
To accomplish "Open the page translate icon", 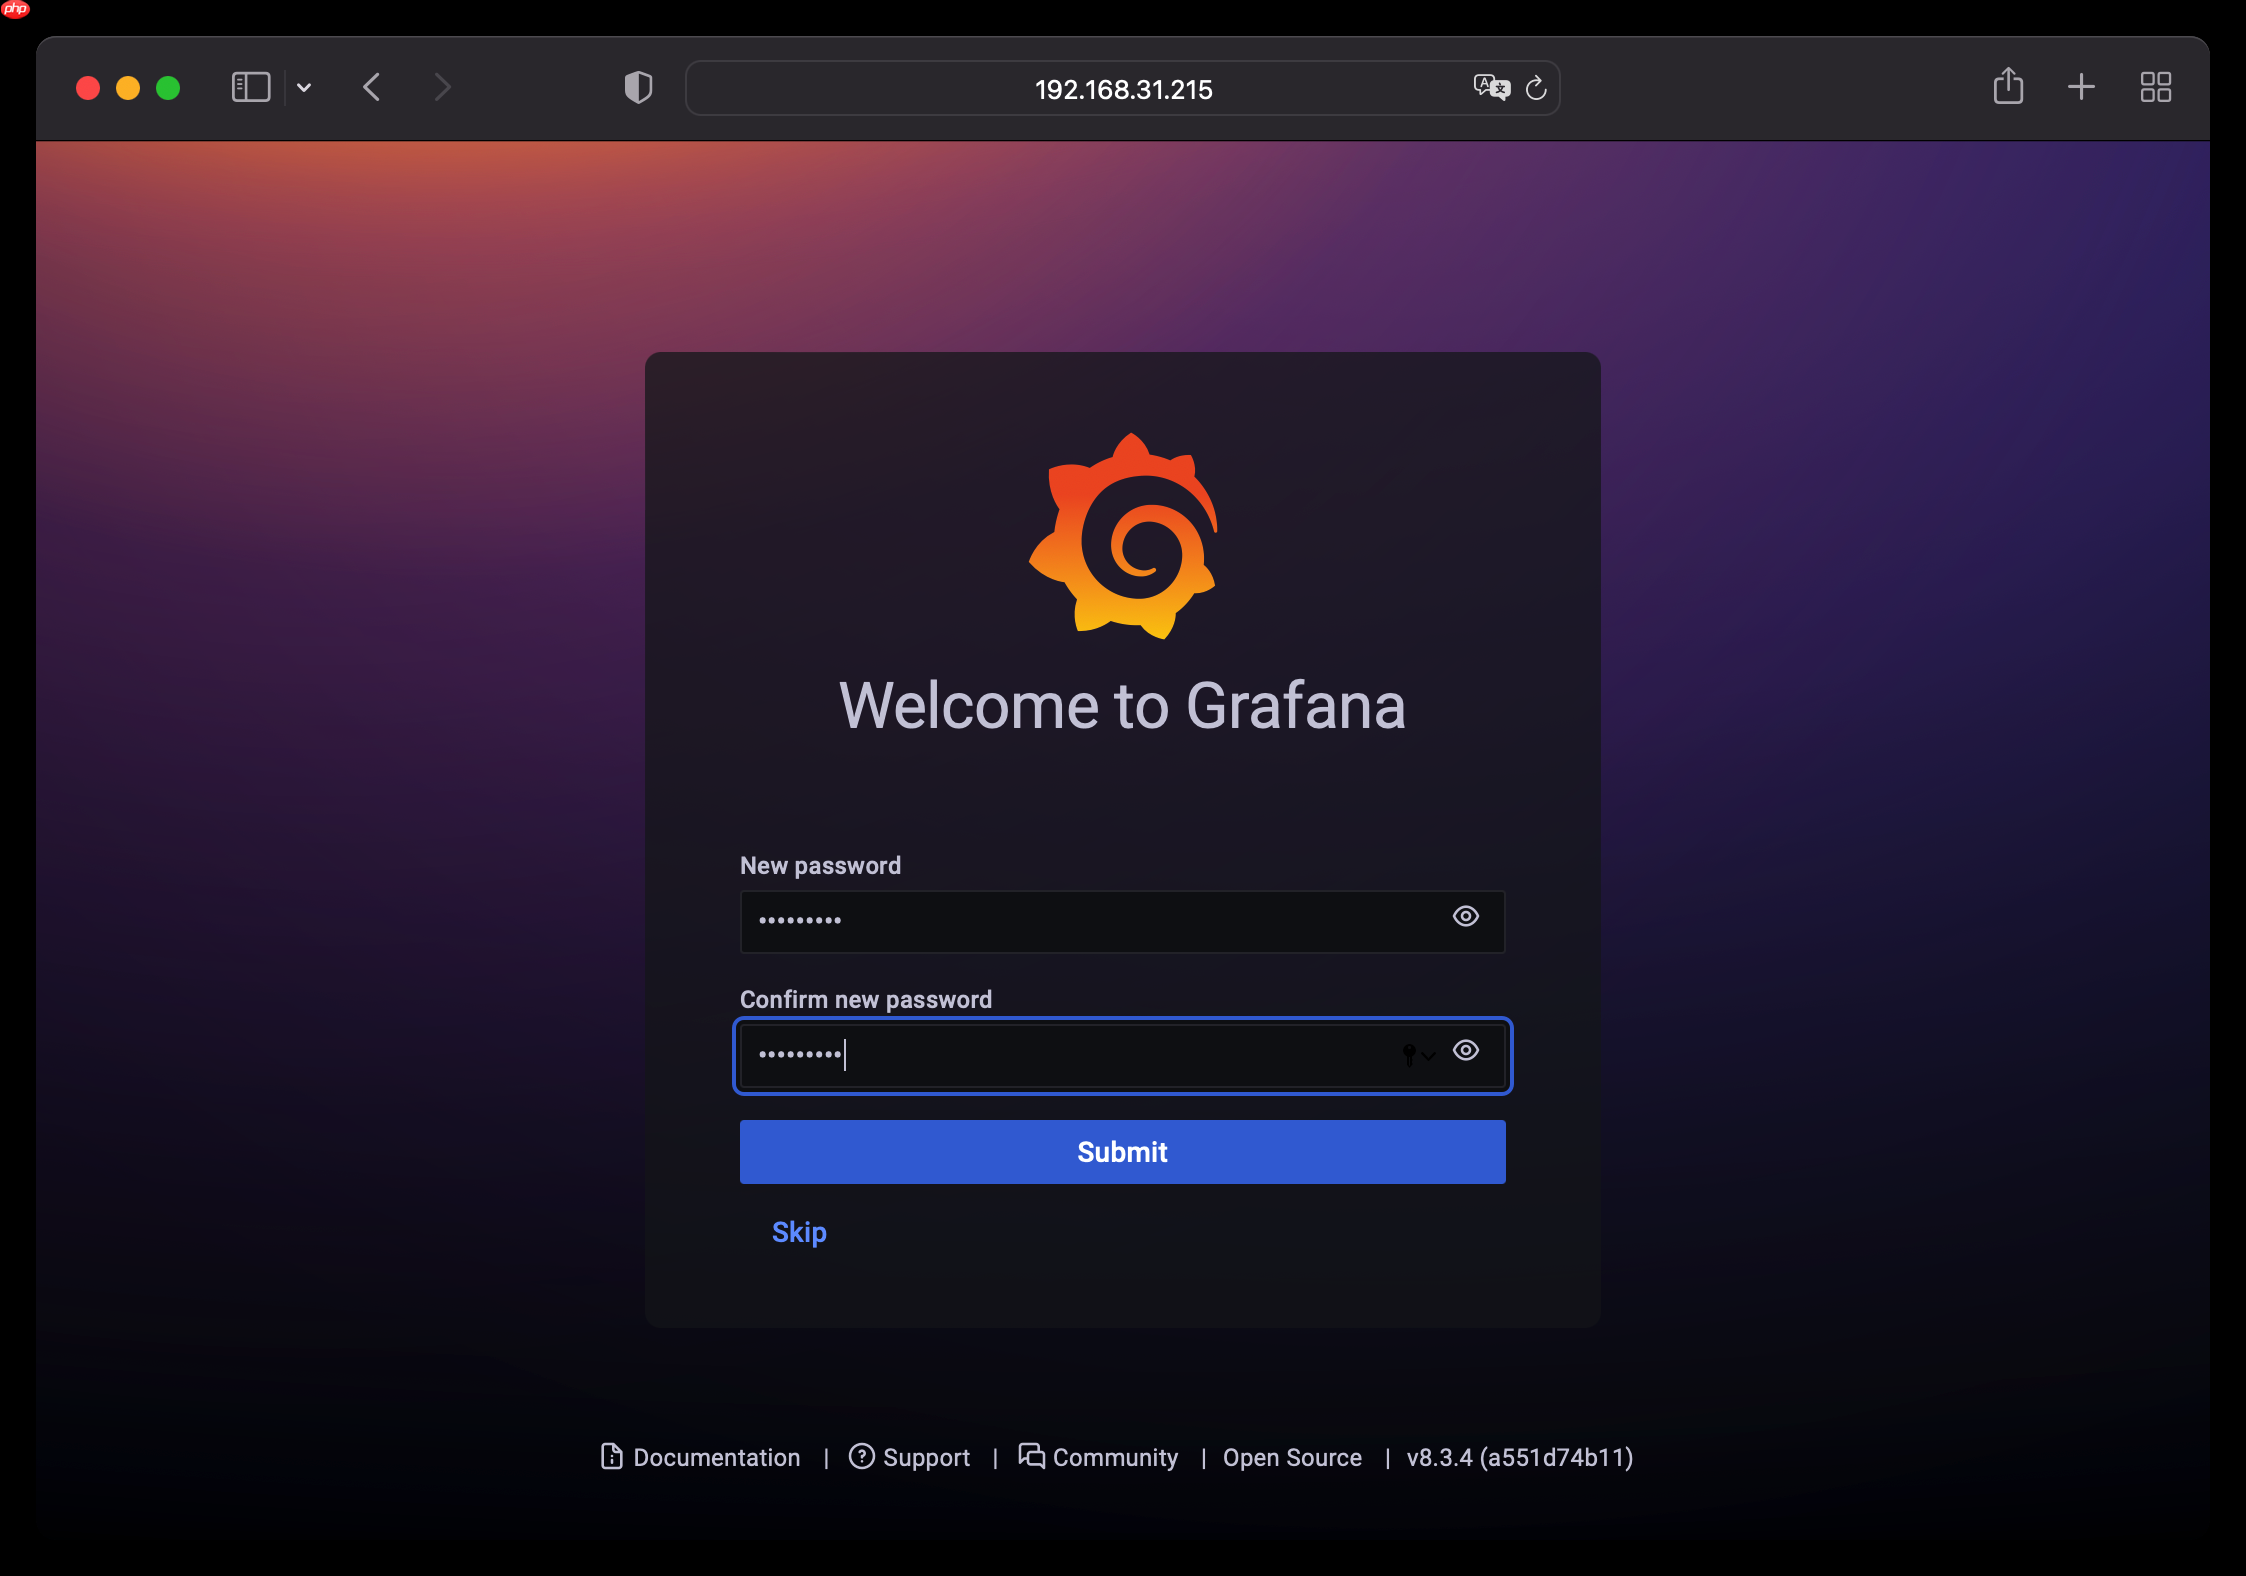I will pos(1491,88).
